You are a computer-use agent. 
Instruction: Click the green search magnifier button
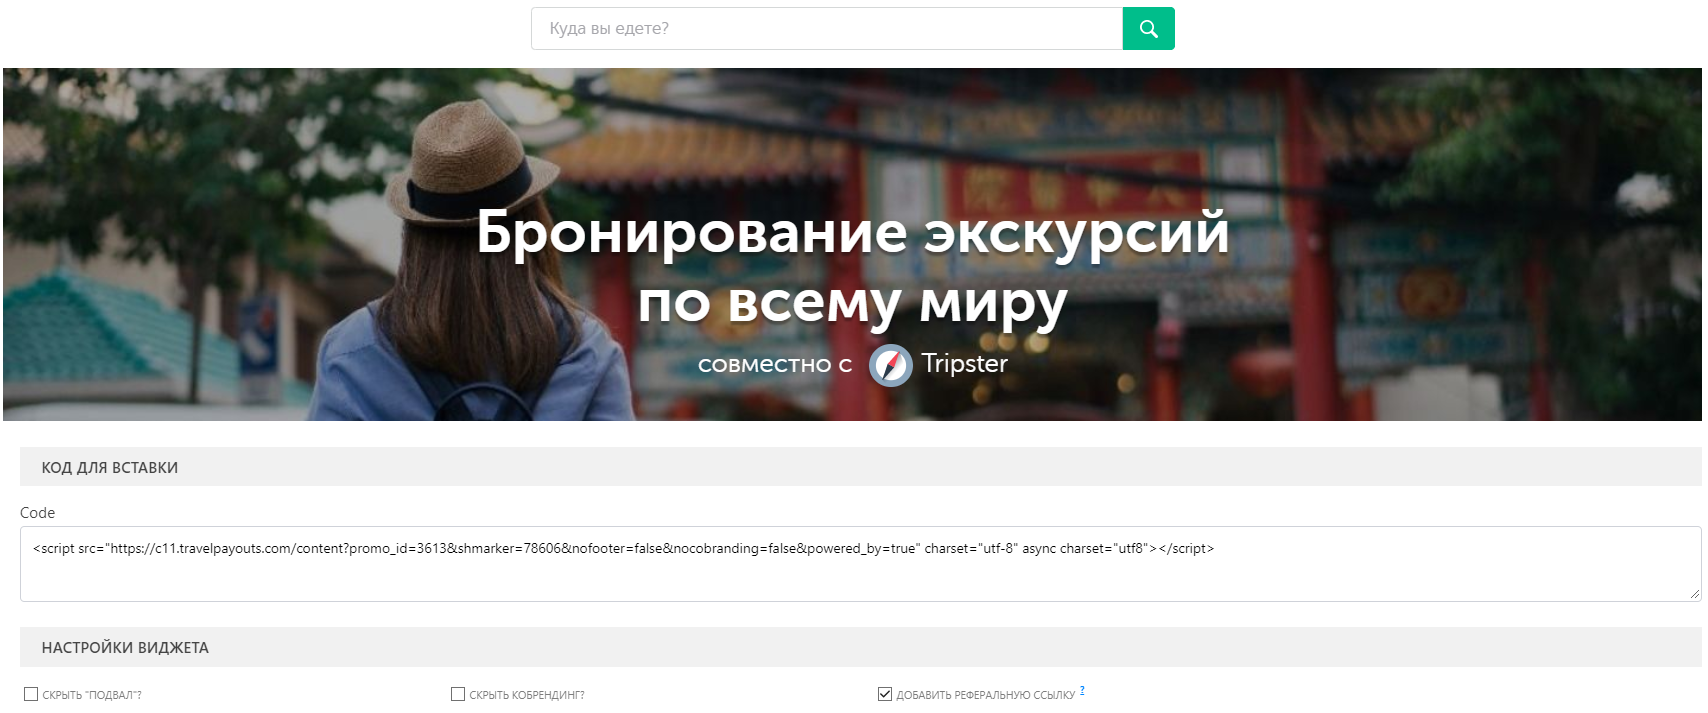(x=1148, y=29)
